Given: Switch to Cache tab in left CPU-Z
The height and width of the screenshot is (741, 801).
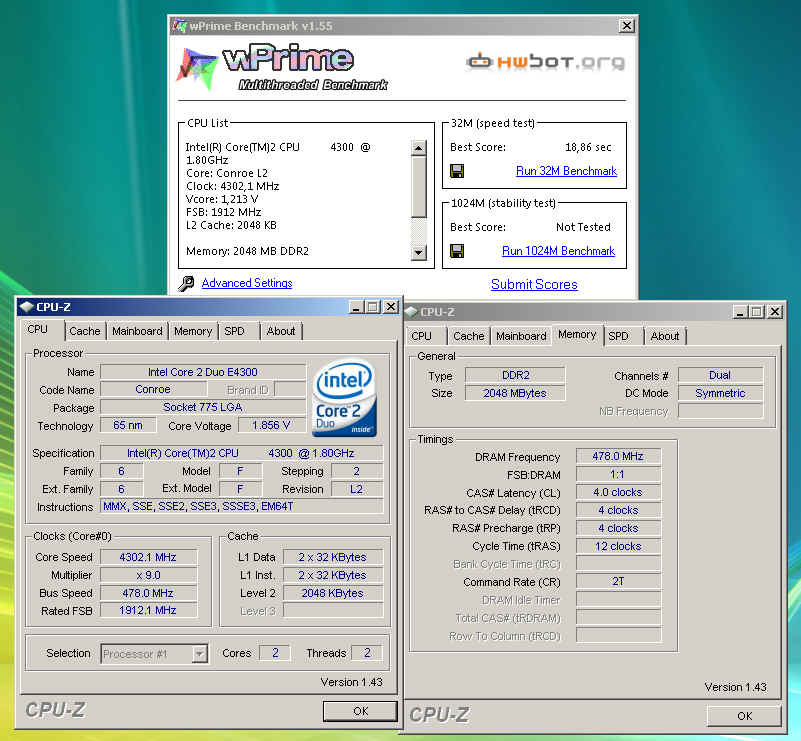Looking at the screenshot, I should [85, 331].
